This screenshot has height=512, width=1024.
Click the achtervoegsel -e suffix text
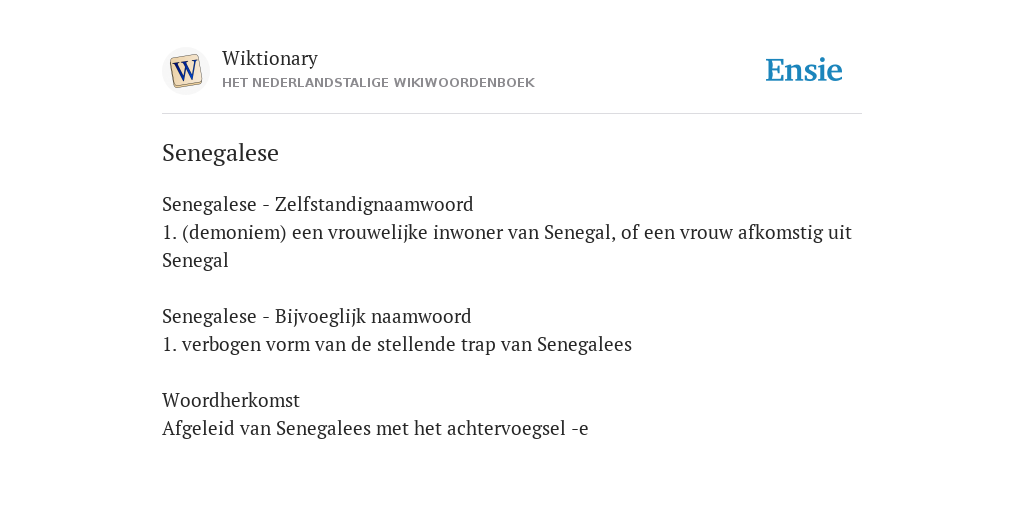(518, 428)
